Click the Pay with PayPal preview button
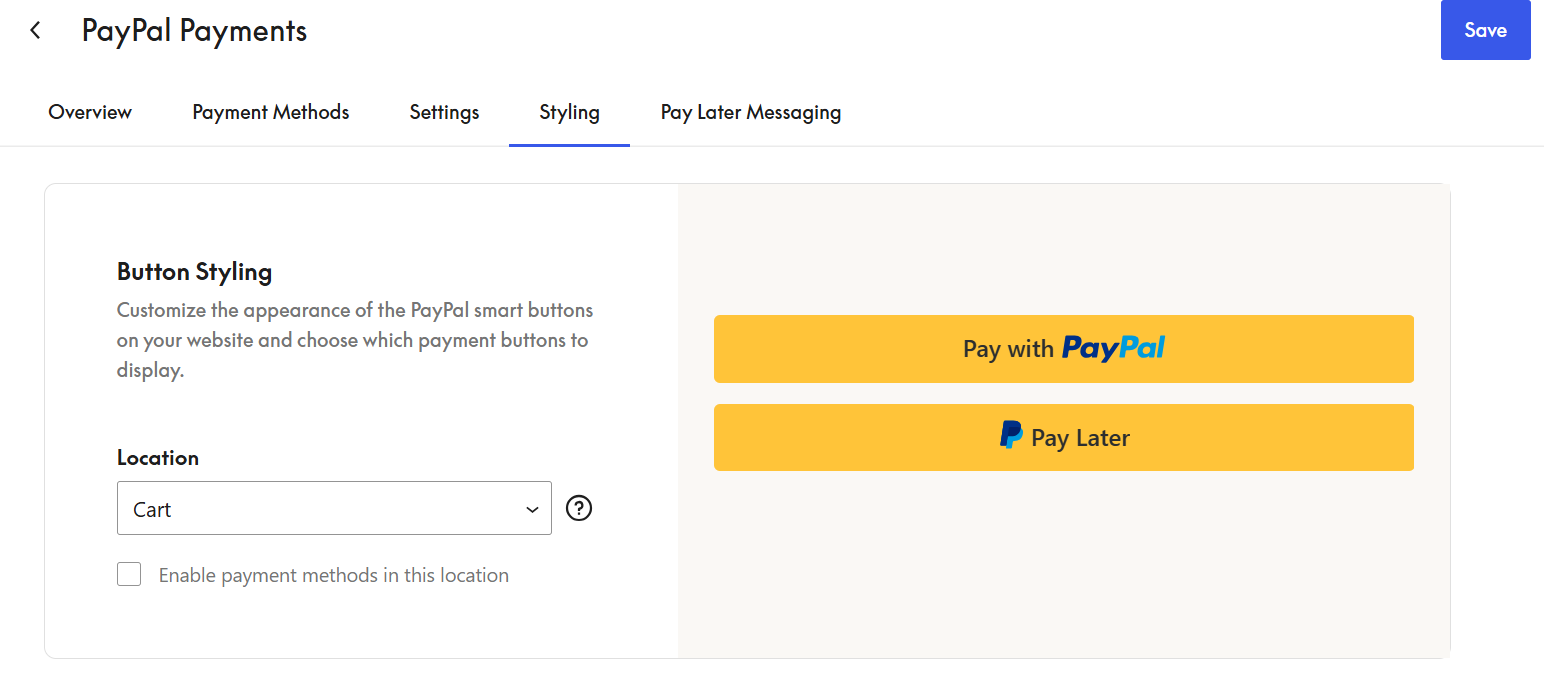This screenshot has height=680, width=1544. [x=1063, y=349]
